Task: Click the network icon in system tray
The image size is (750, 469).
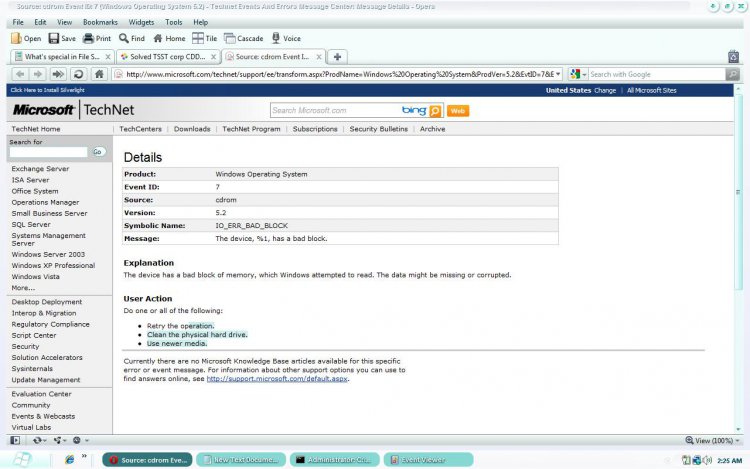Action: click(x=696, y=460)
